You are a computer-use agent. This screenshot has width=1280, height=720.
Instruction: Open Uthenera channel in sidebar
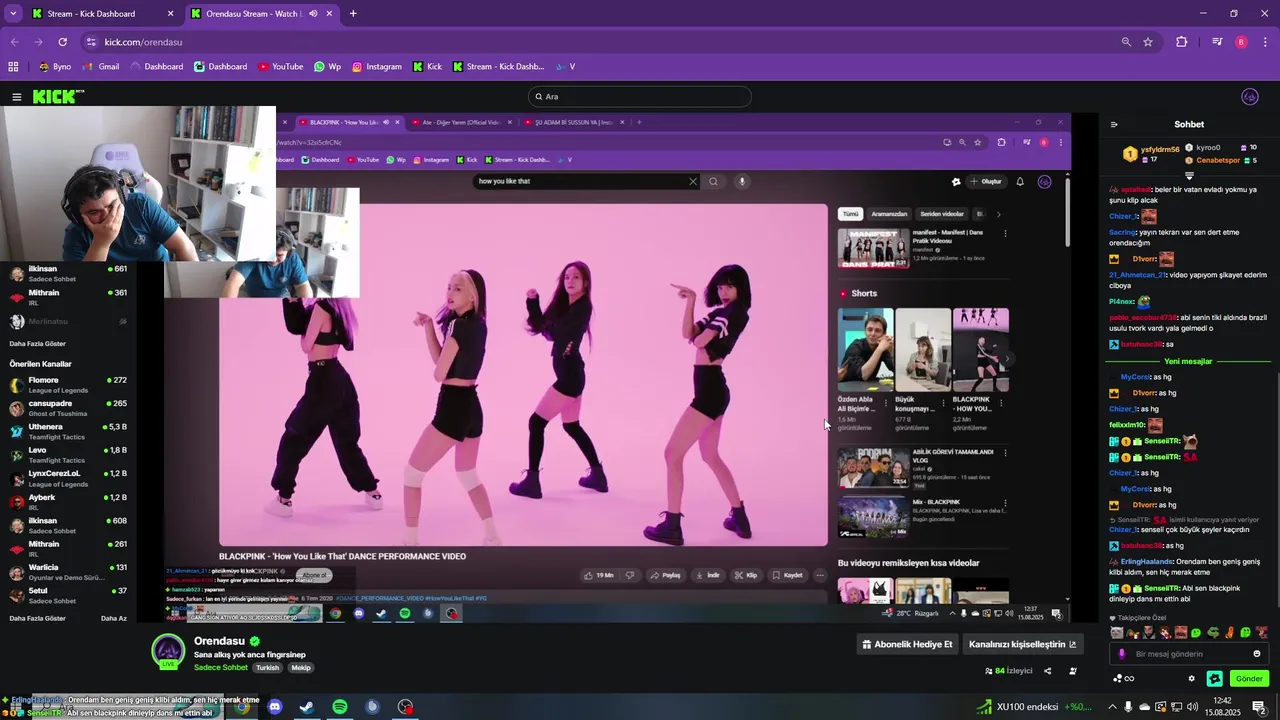click(x=68, y=432)
